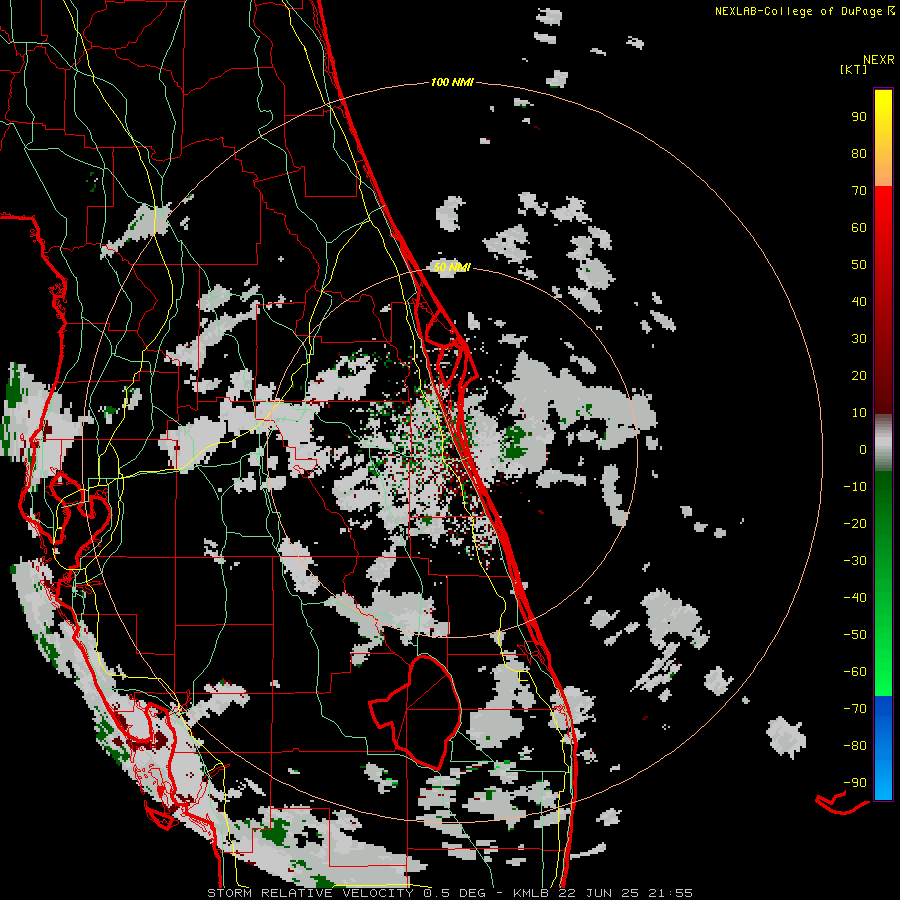Click the -90 value on the velocity scale
The height and width of the screenshot is (900, 900).
pos(855,783)
